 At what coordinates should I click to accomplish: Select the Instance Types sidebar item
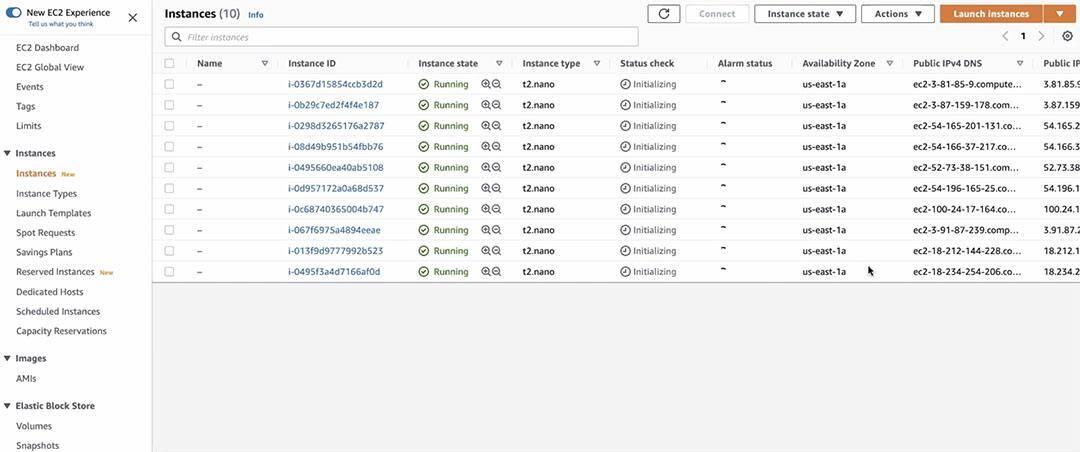tap(46, 194)
